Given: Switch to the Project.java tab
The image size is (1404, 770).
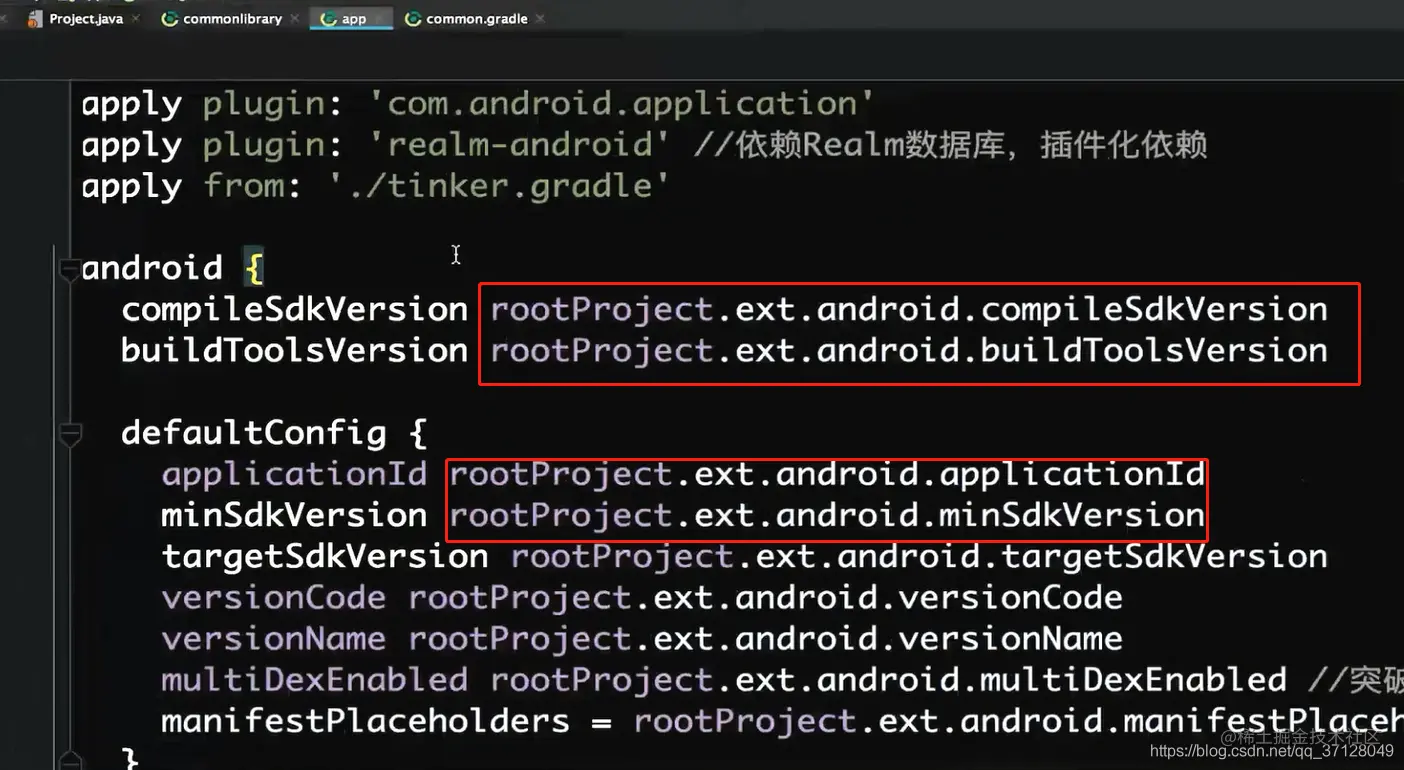Looking at the screenshot, I should point(86,19).
